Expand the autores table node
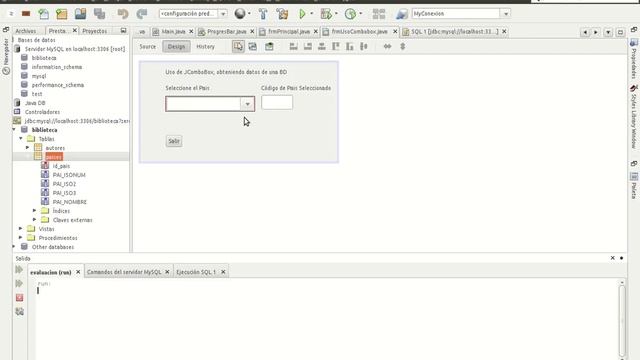The image size is (640, 360). point(28,147)
